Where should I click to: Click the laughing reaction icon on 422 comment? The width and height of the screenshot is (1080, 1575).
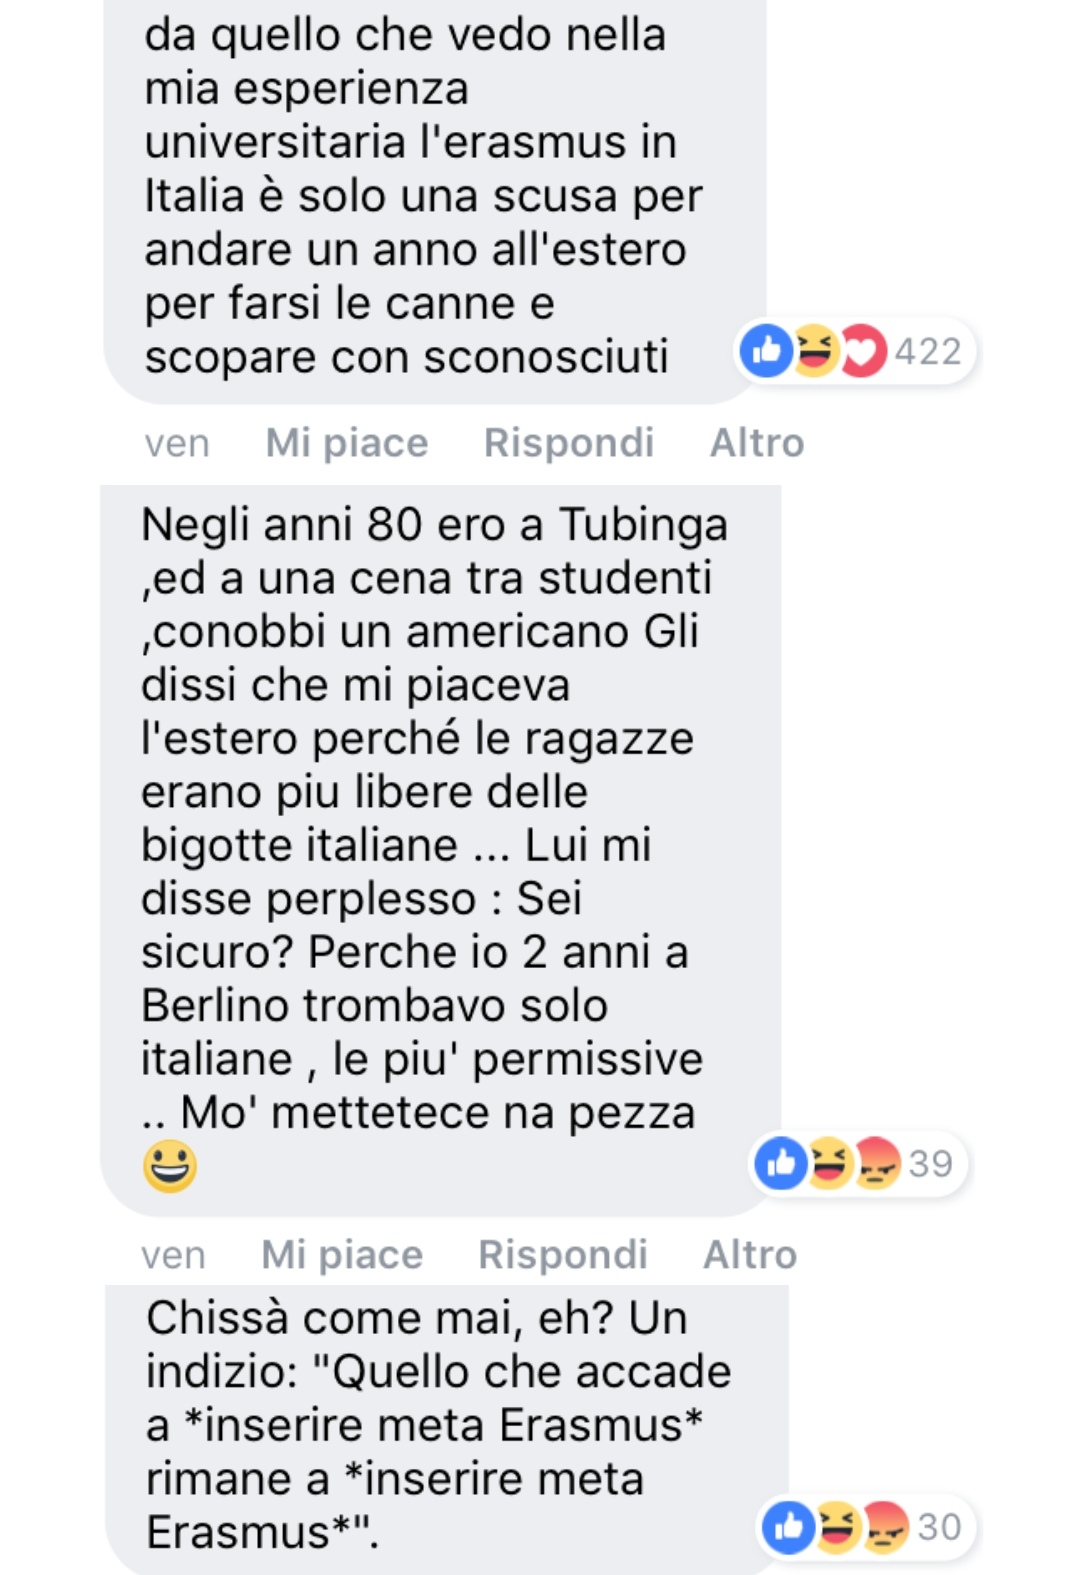[814, 350]
